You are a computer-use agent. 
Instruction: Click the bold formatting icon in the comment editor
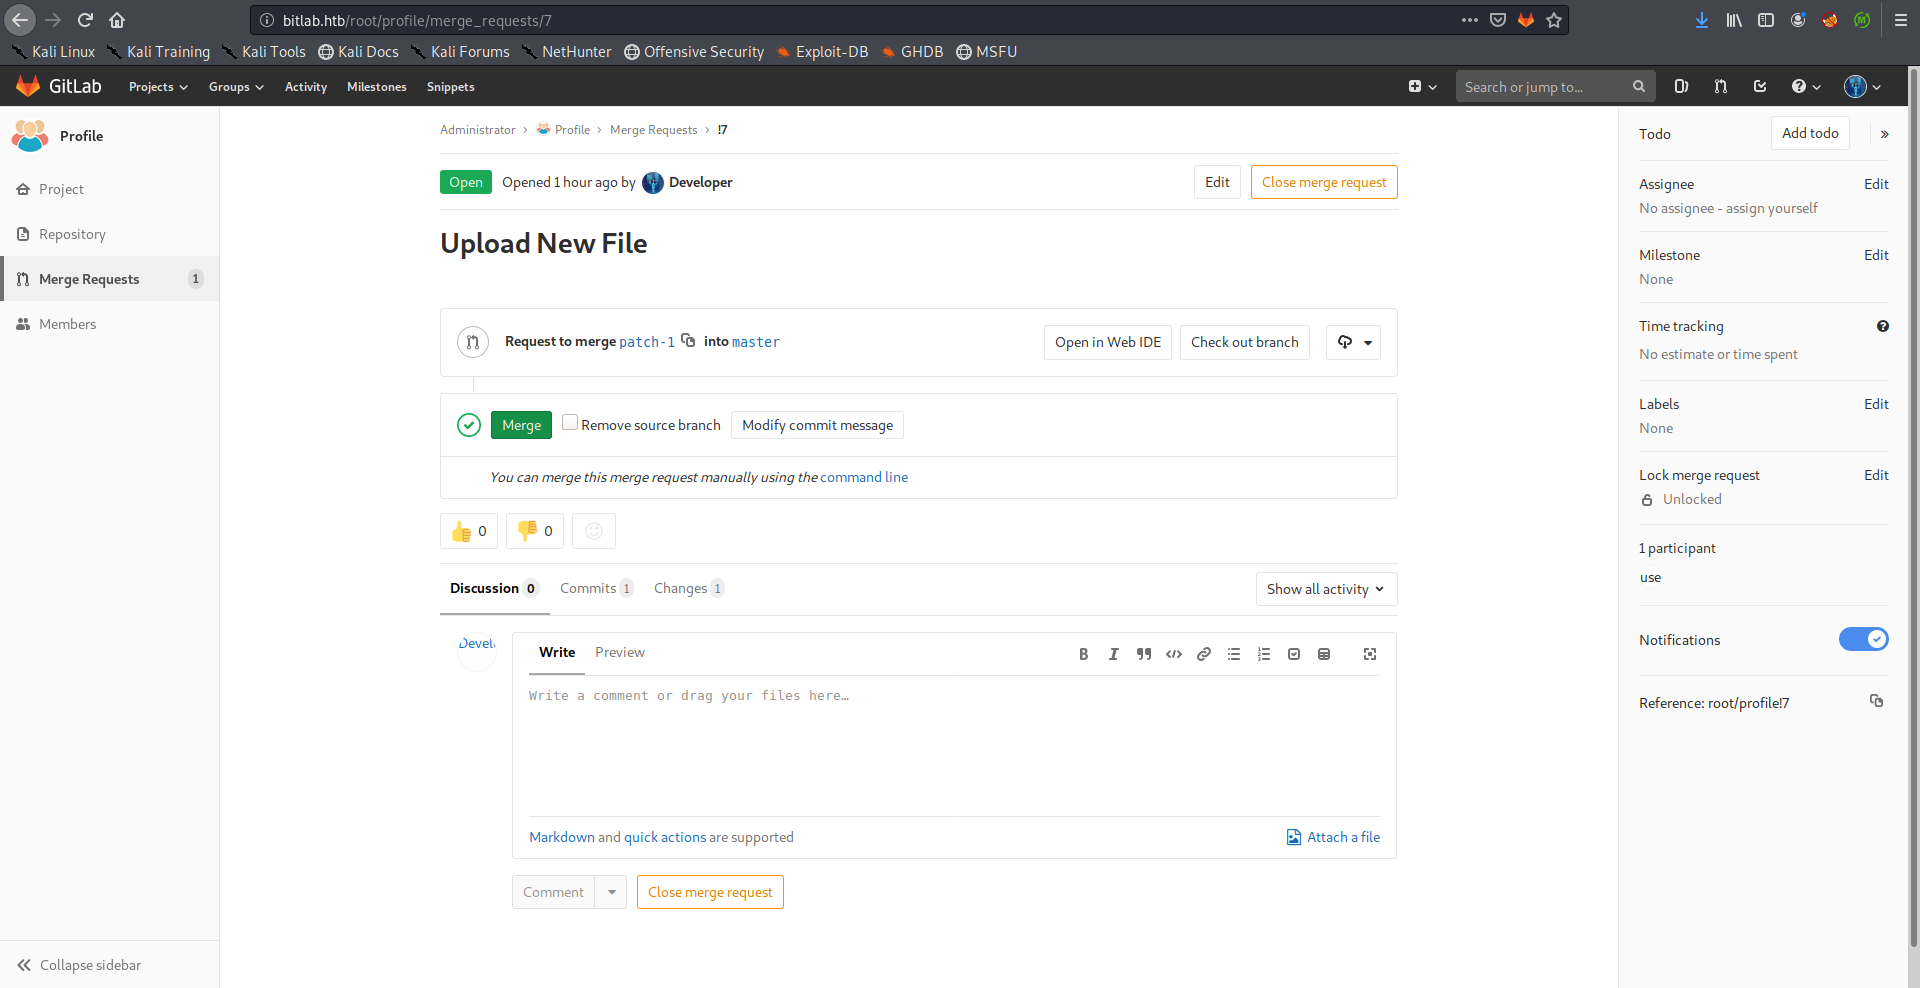[1083, 654]
